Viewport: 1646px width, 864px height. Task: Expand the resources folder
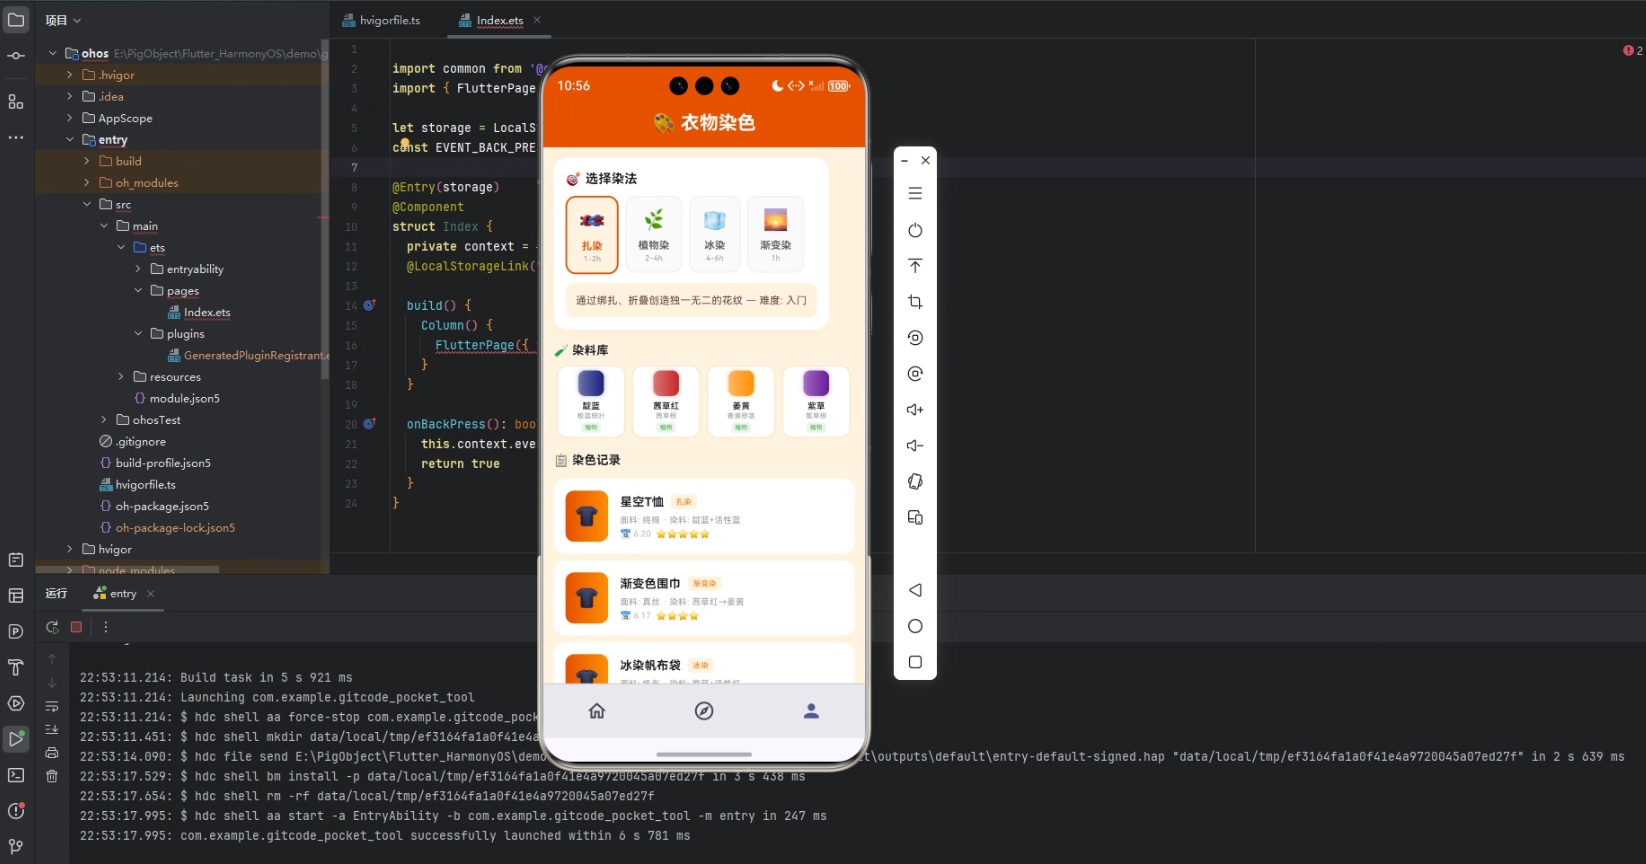(121, 377)
